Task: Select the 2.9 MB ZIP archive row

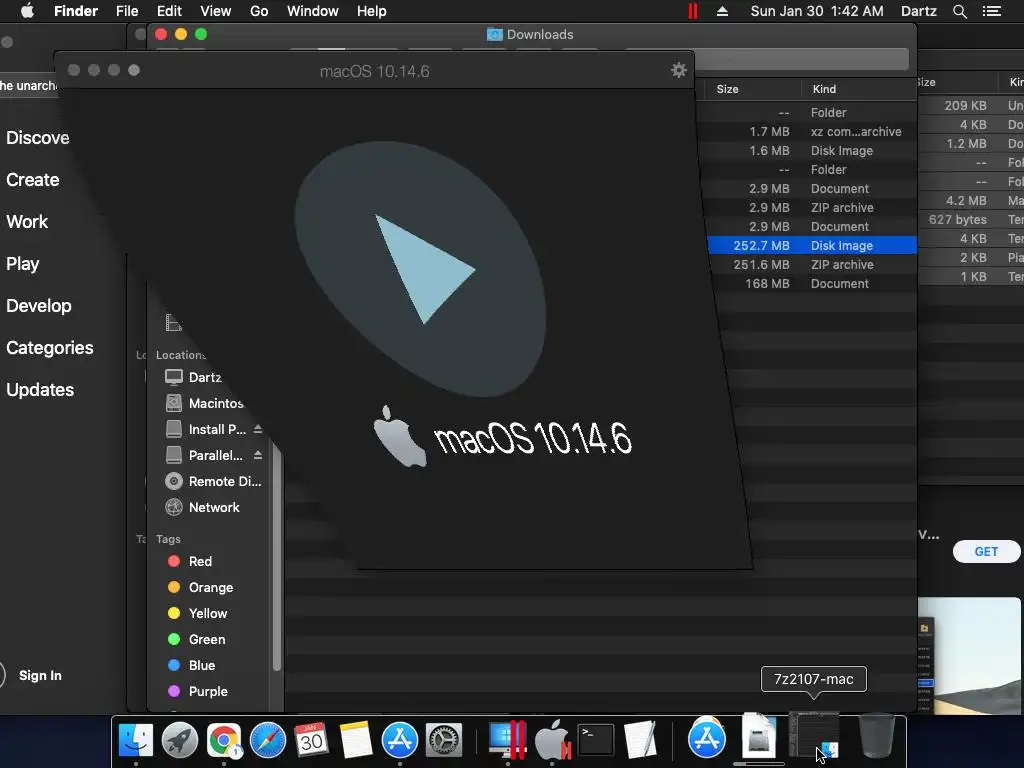Action: coord(810,207)
